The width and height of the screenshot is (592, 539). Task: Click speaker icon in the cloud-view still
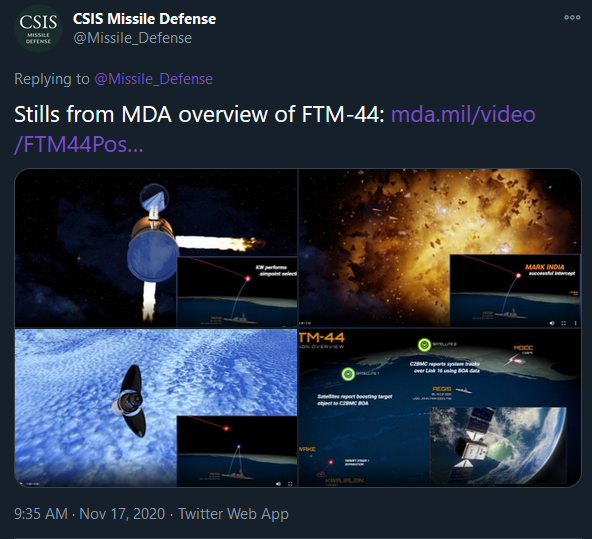point(278,484)
